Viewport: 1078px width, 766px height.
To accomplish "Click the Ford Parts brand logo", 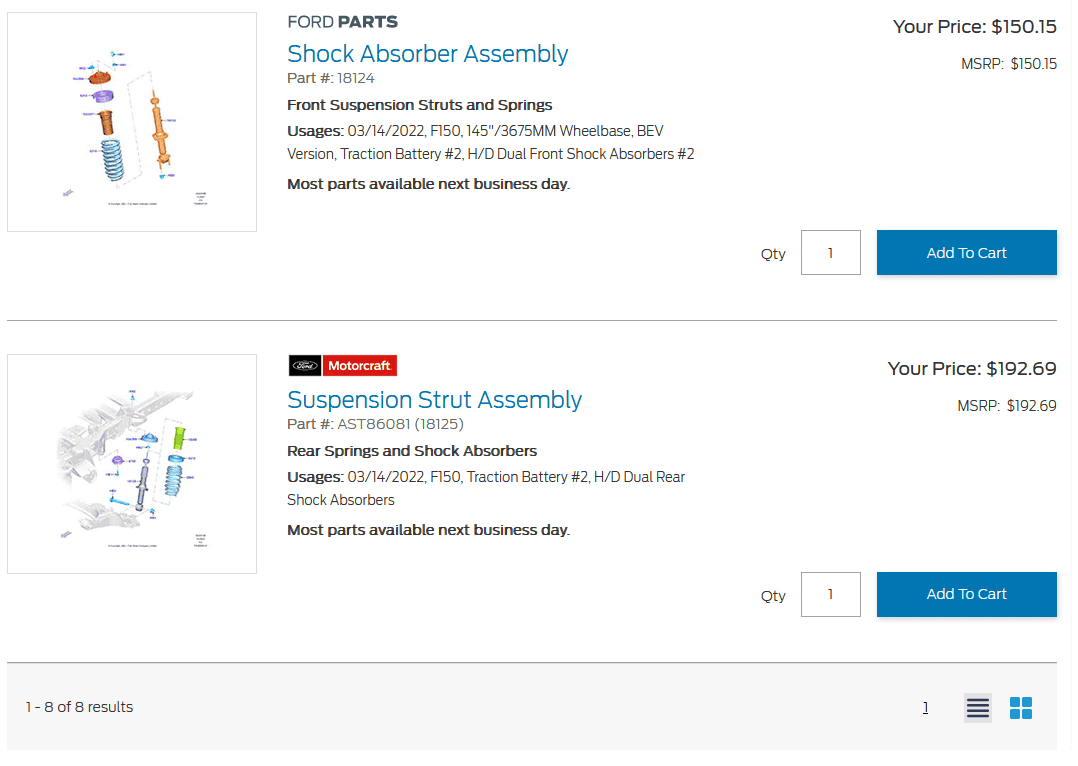I will [342, 22].
